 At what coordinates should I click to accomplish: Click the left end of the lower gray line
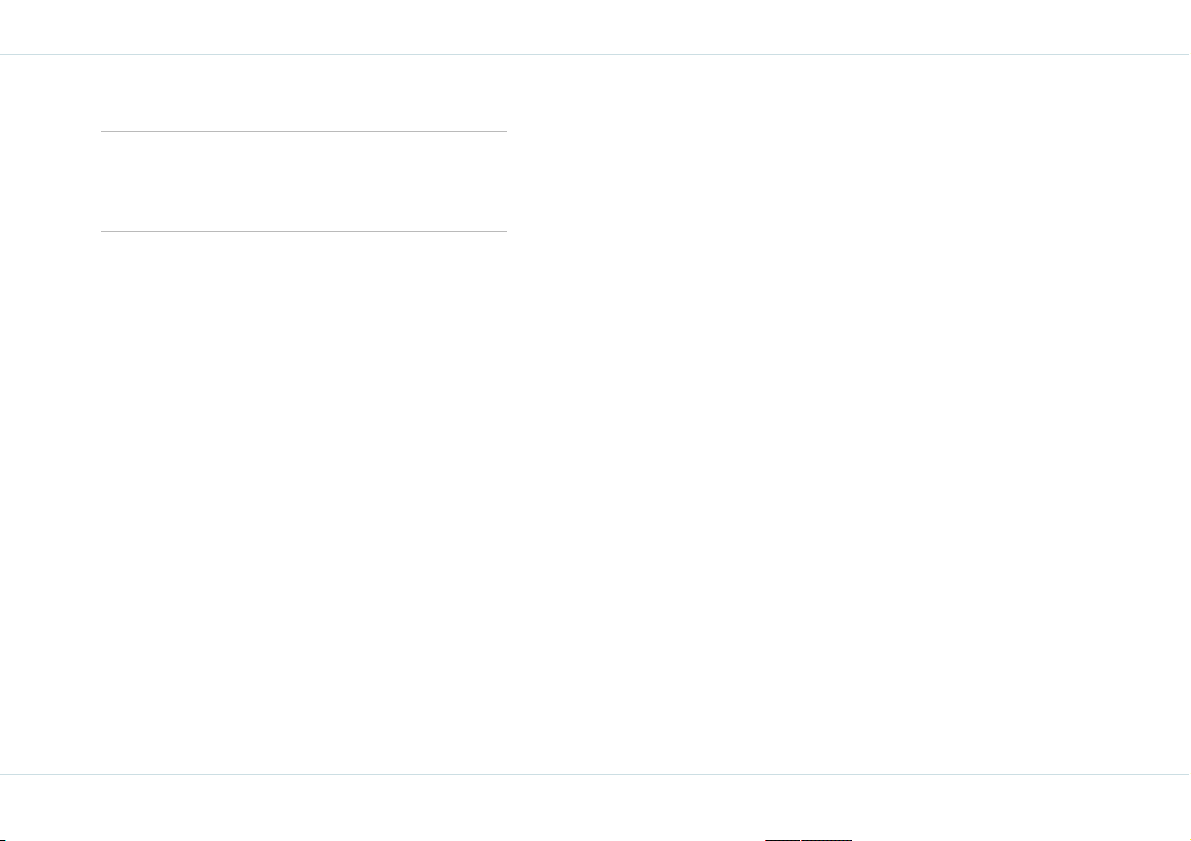(103, 231)
